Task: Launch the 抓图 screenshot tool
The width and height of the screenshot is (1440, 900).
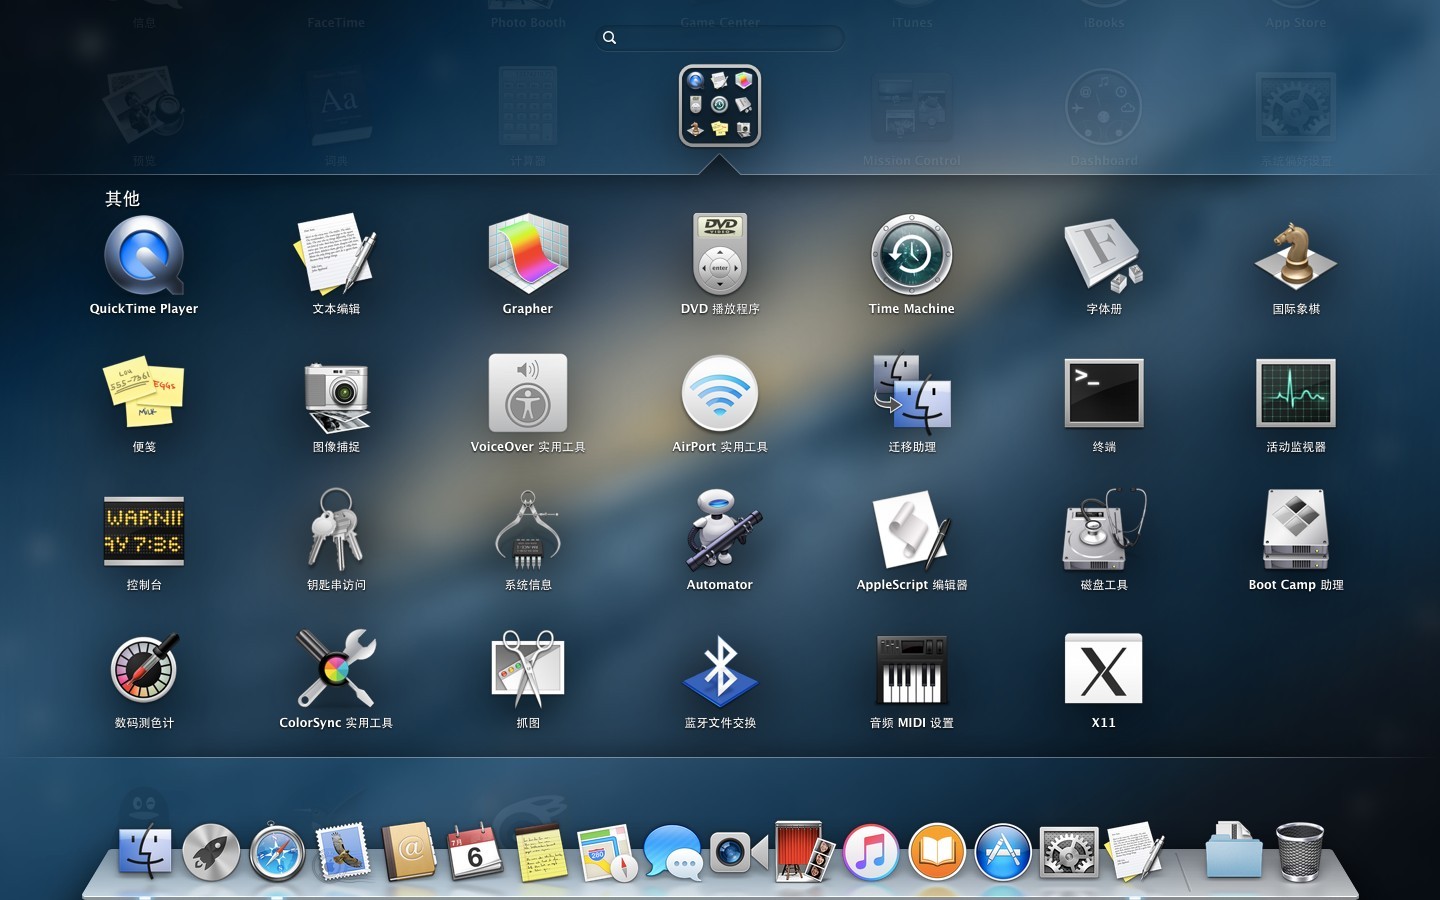Action: click(528, 668)
